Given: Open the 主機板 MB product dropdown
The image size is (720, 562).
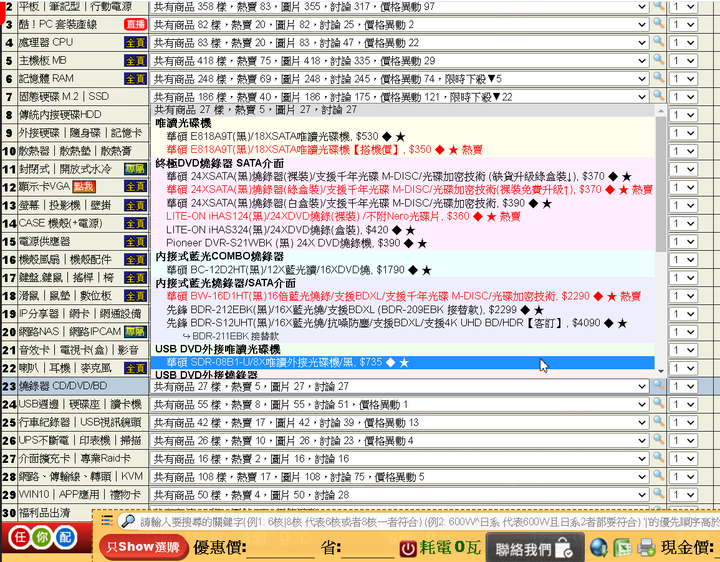Looking at the screenshot, I should [399, 61].
